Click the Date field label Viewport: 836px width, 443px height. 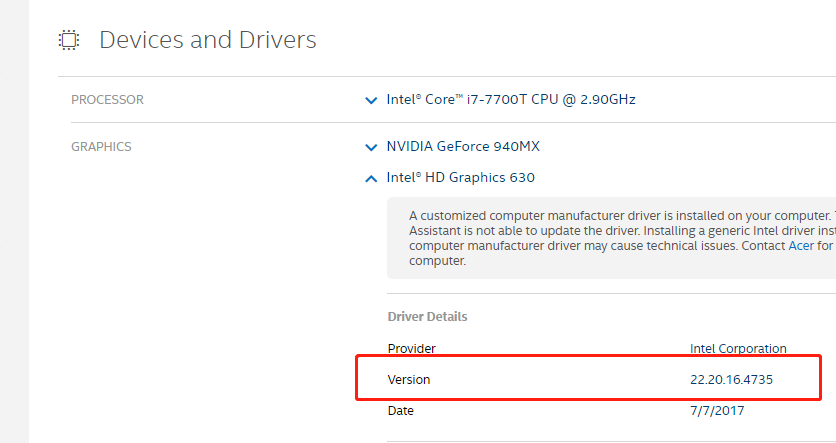coord(400,411)
